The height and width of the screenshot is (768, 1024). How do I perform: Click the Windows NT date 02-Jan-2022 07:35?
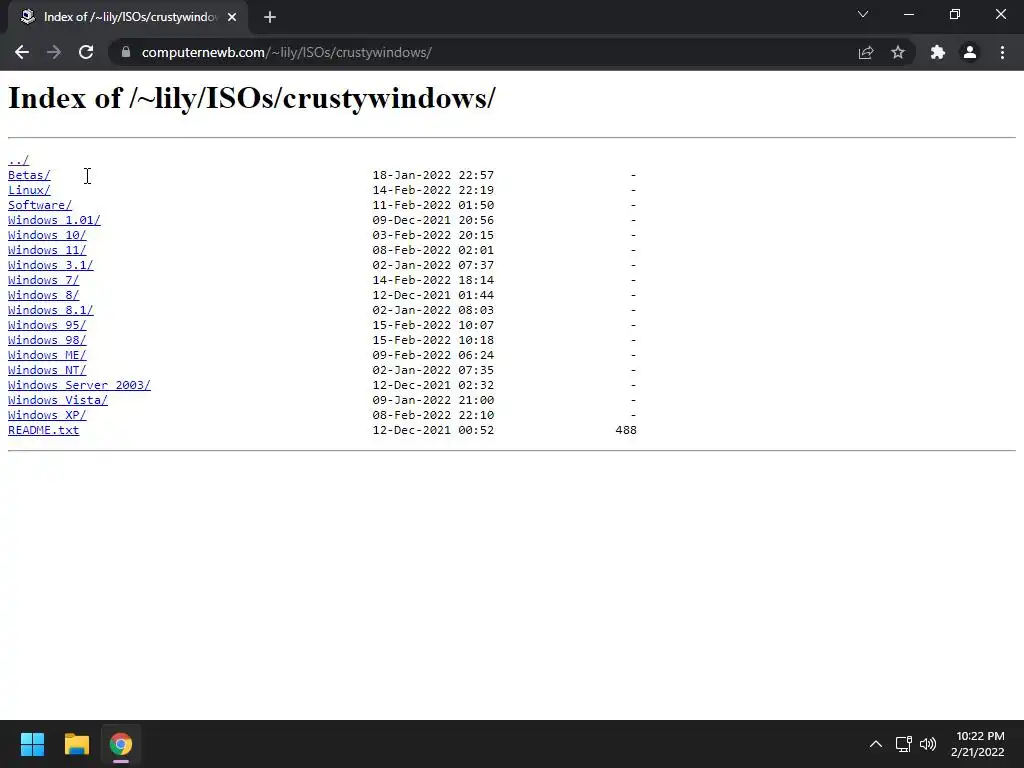pyautogui.click(x=433, y=370)
